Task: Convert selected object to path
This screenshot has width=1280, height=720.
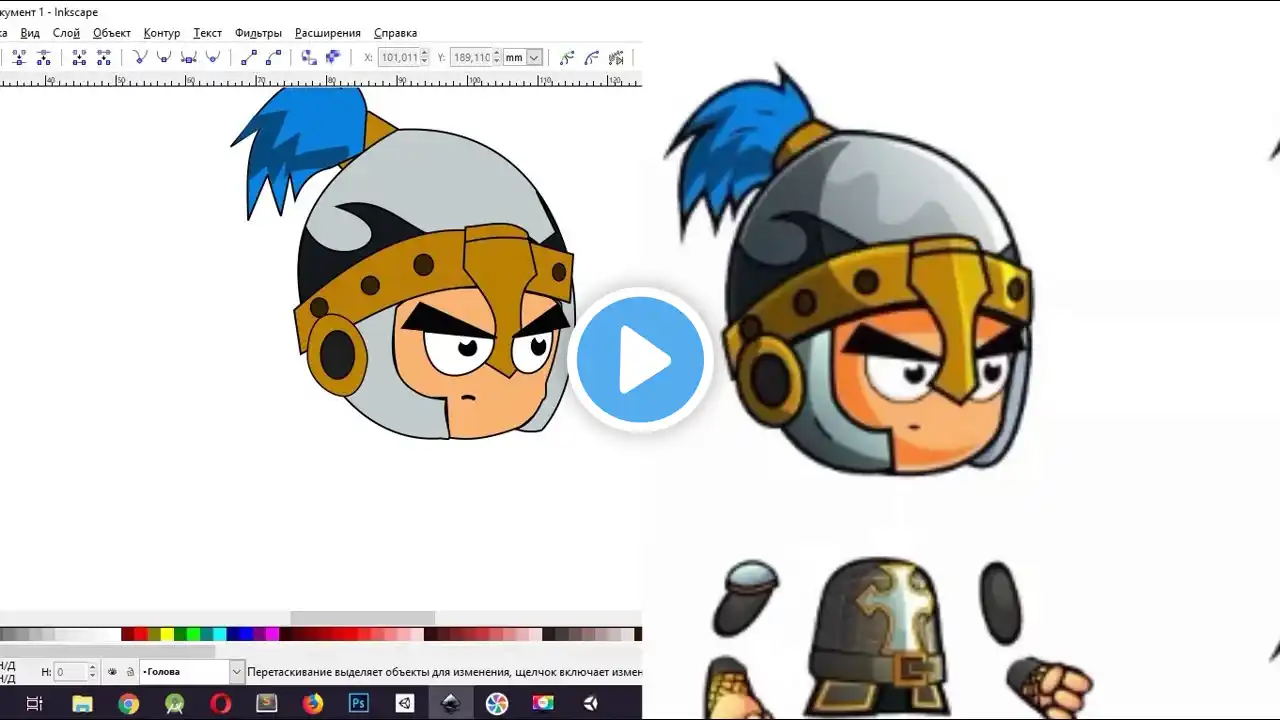Action: [x=309, y=58]
